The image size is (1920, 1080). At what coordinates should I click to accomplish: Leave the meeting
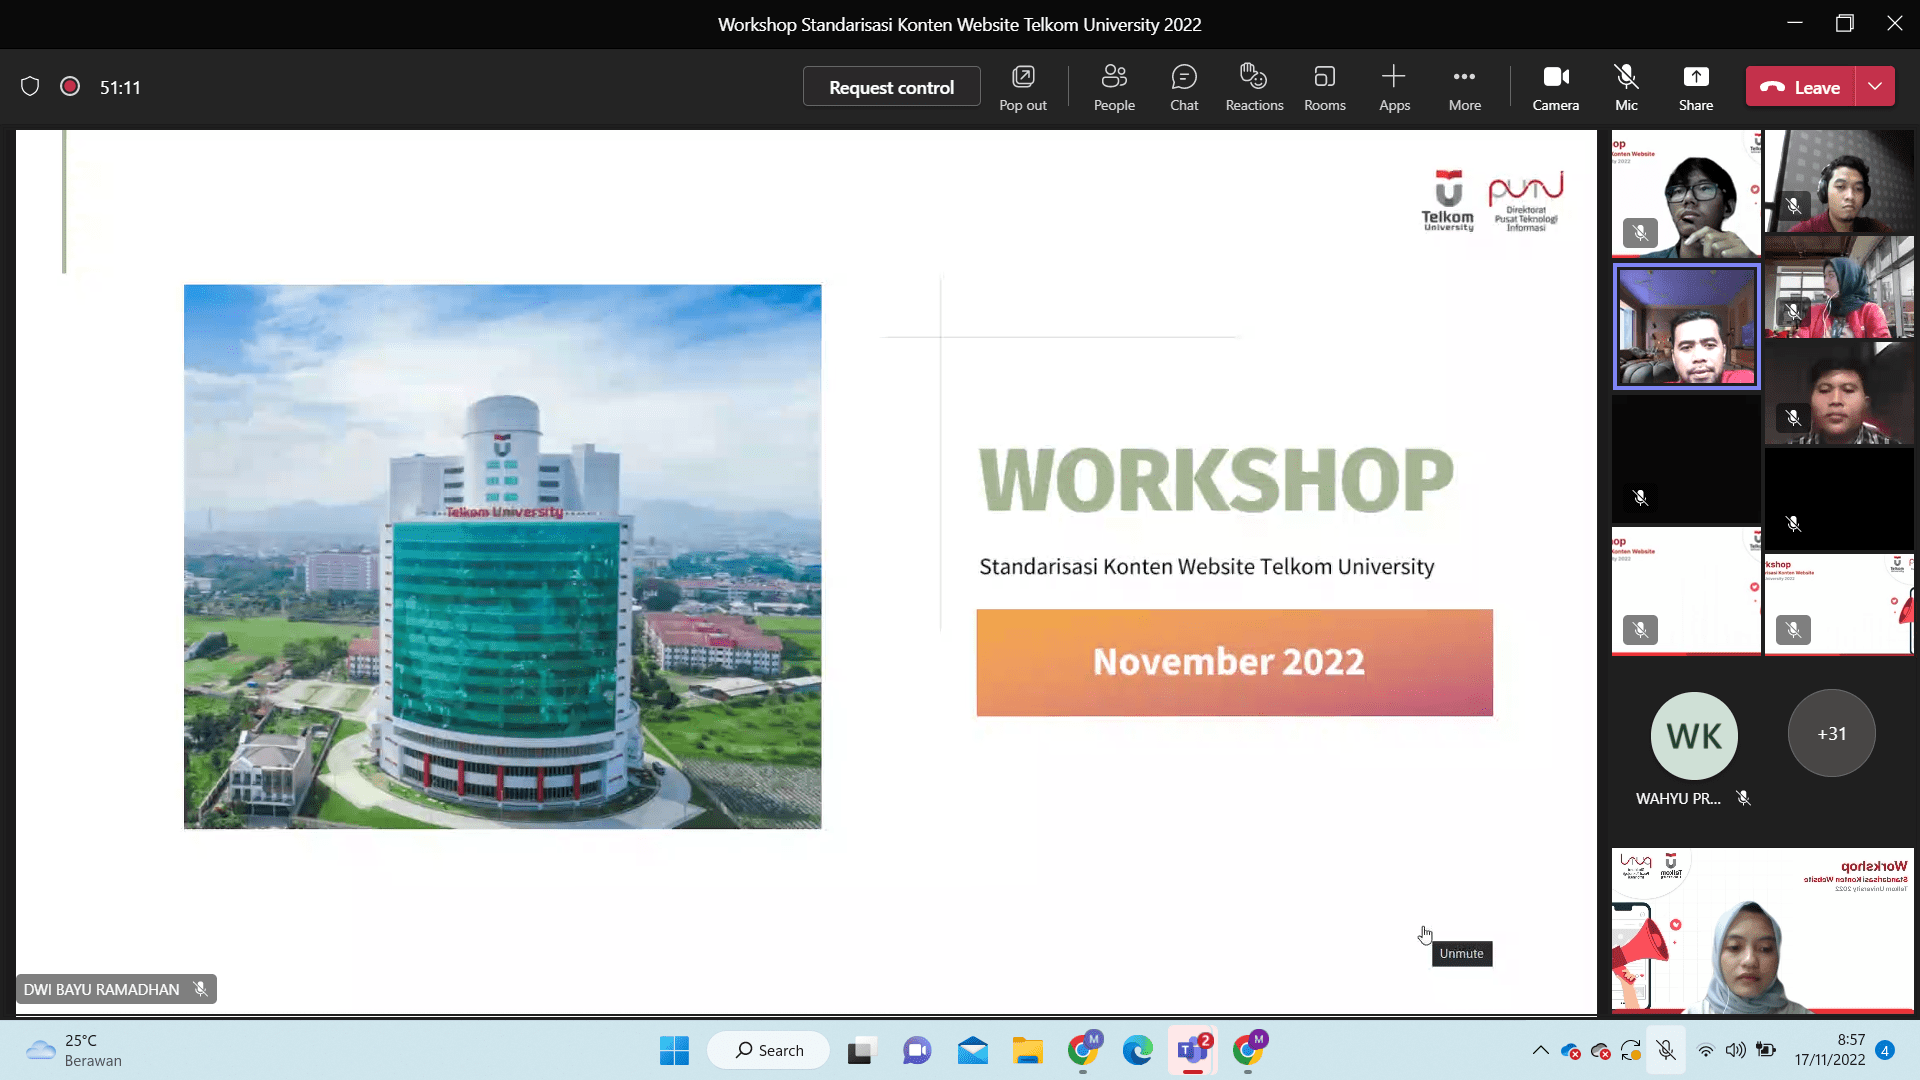point(1801,87)
